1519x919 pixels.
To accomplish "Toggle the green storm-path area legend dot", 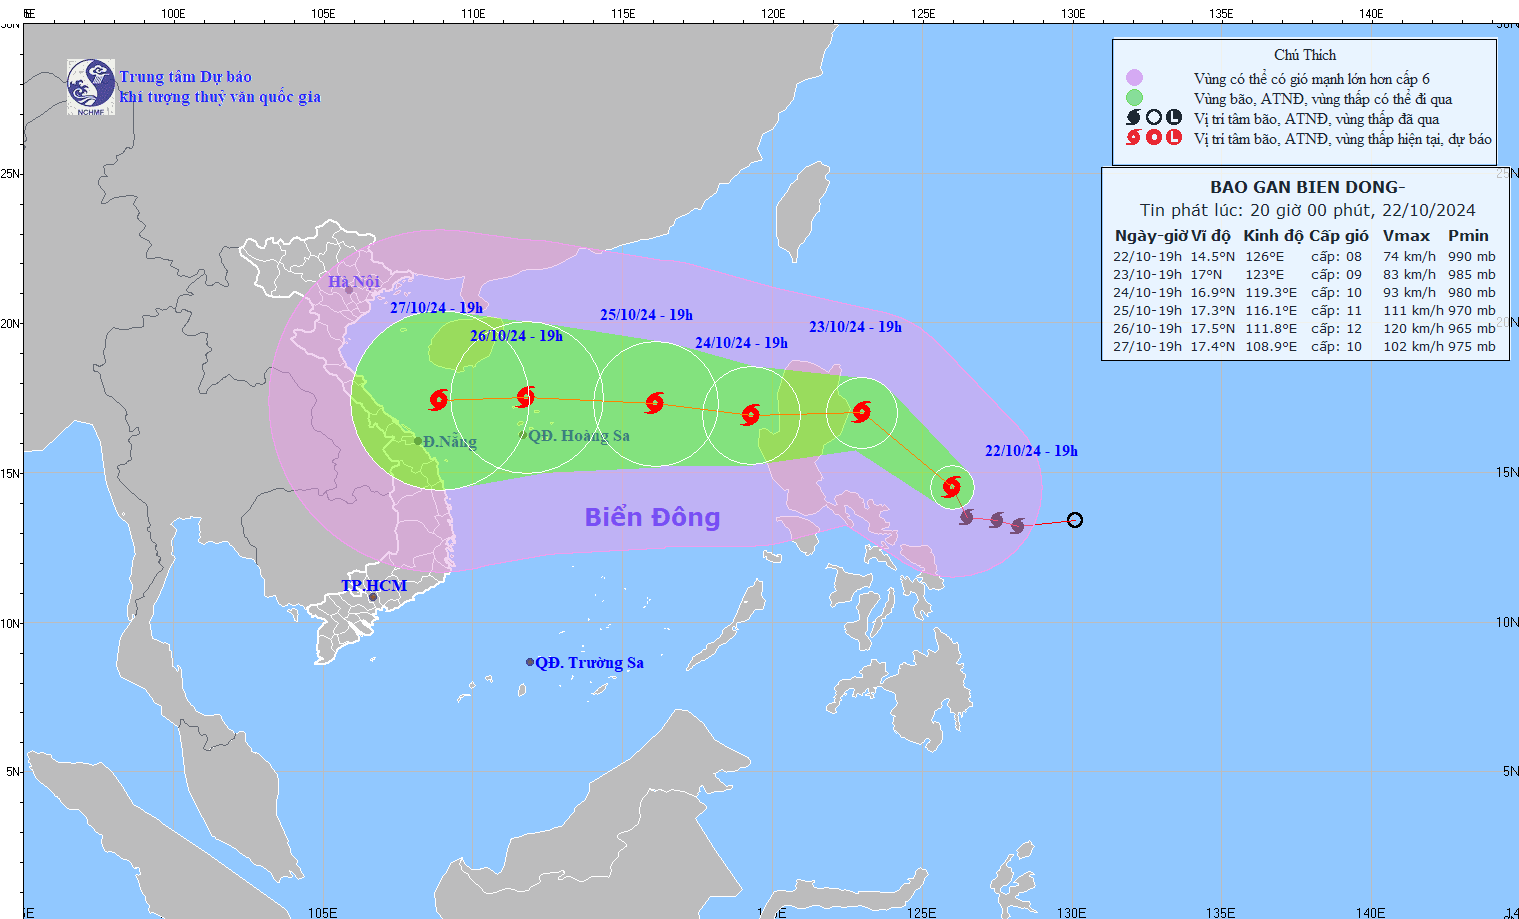I will (1132, 98).
